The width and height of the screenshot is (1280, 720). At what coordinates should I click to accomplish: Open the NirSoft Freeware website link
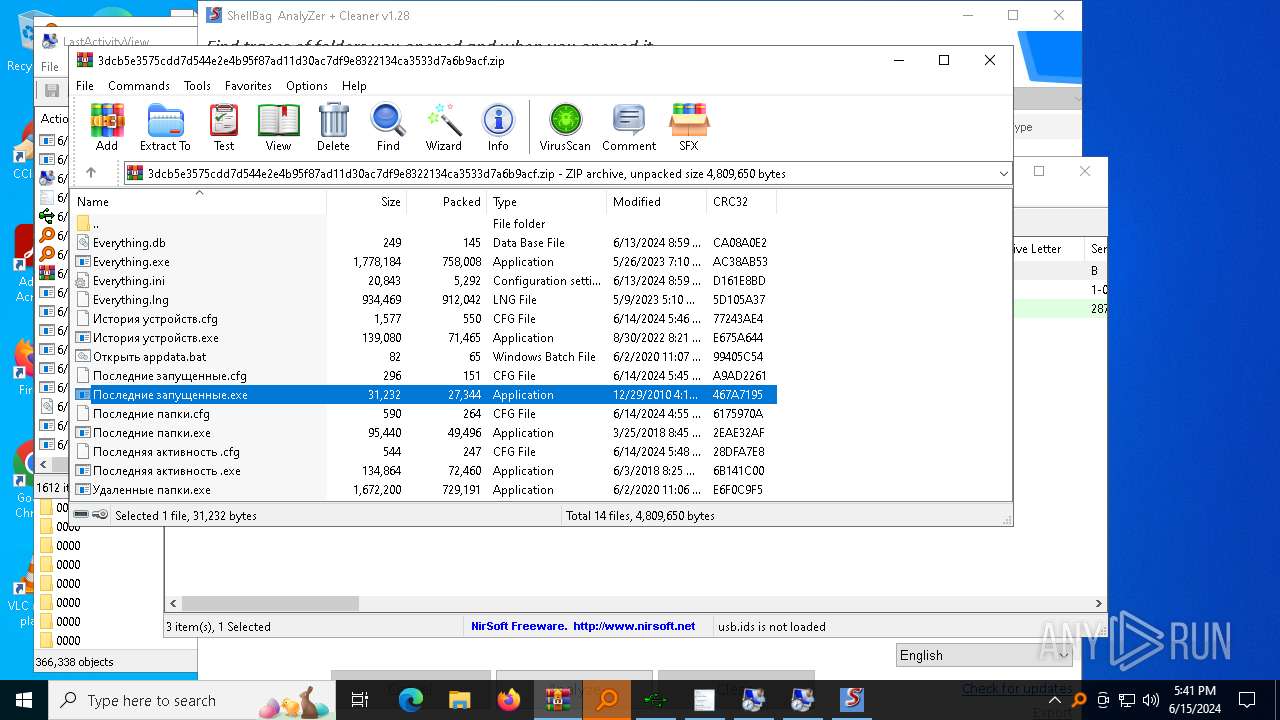583,626
